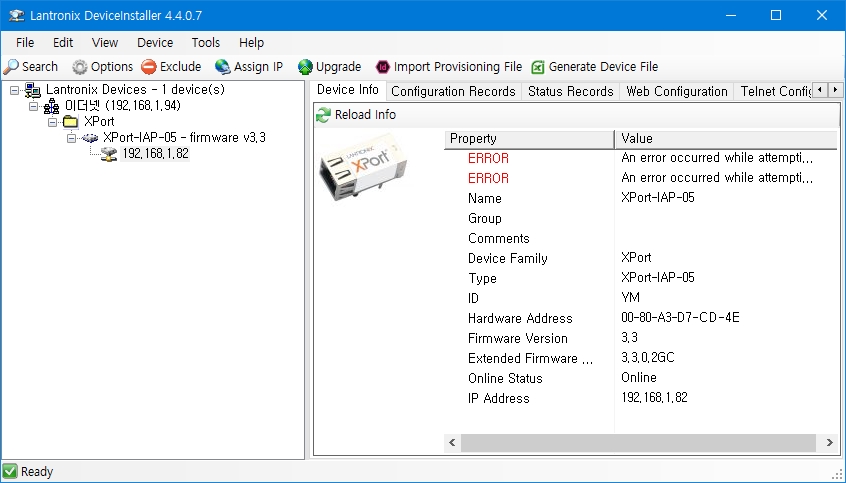
Task: Open the Tools menu
Action: click(206, 43)
